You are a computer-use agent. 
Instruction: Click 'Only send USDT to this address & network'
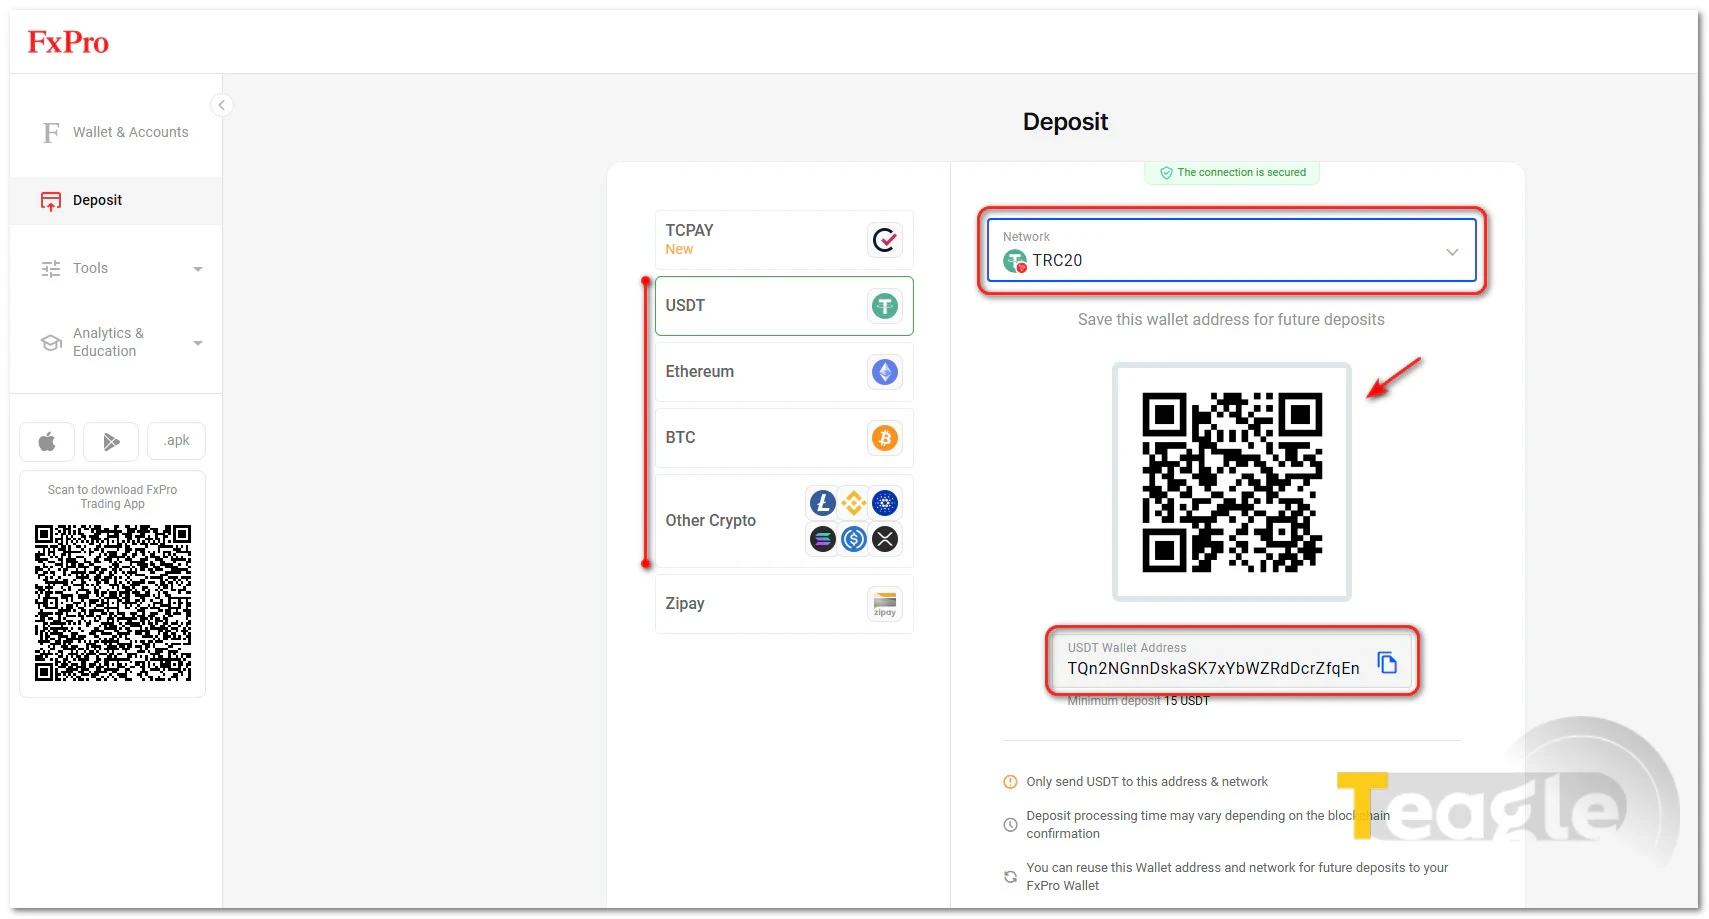[x=1147, y=782]
